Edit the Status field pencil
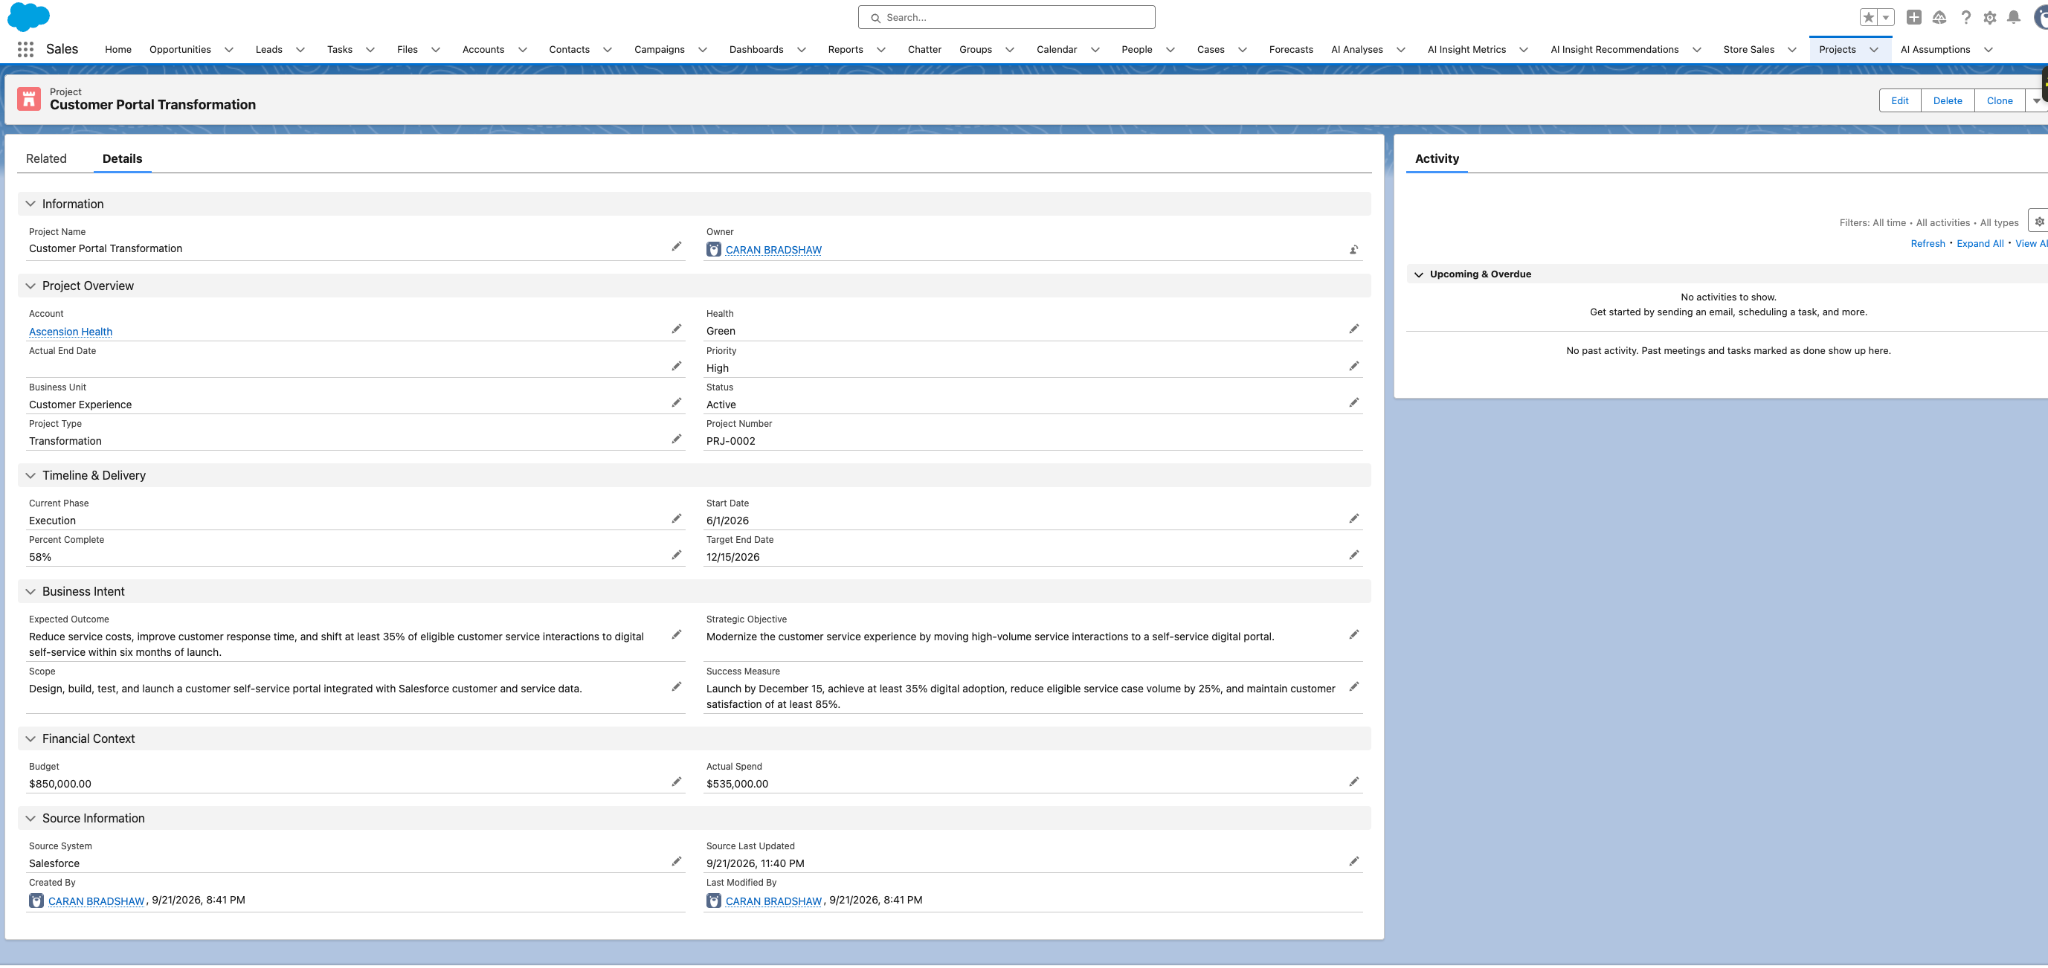This screenshot has height=968, width=2048. (1354, 402)
